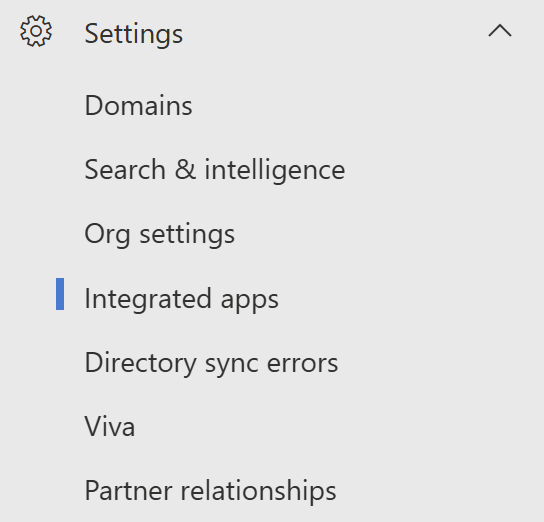The image size is (544, 522).
Task: Open Partner relationships
Action: coord(211,491)
